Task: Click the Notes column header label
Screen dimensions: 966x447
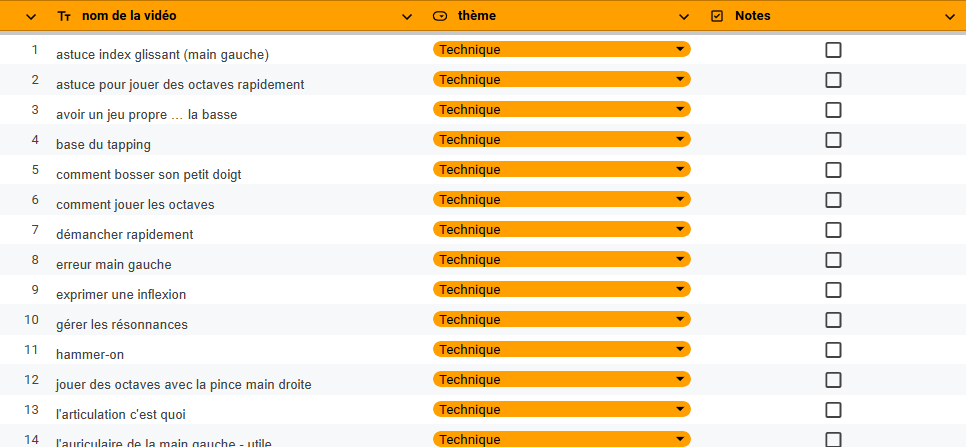Action: [x=752, y=16]
